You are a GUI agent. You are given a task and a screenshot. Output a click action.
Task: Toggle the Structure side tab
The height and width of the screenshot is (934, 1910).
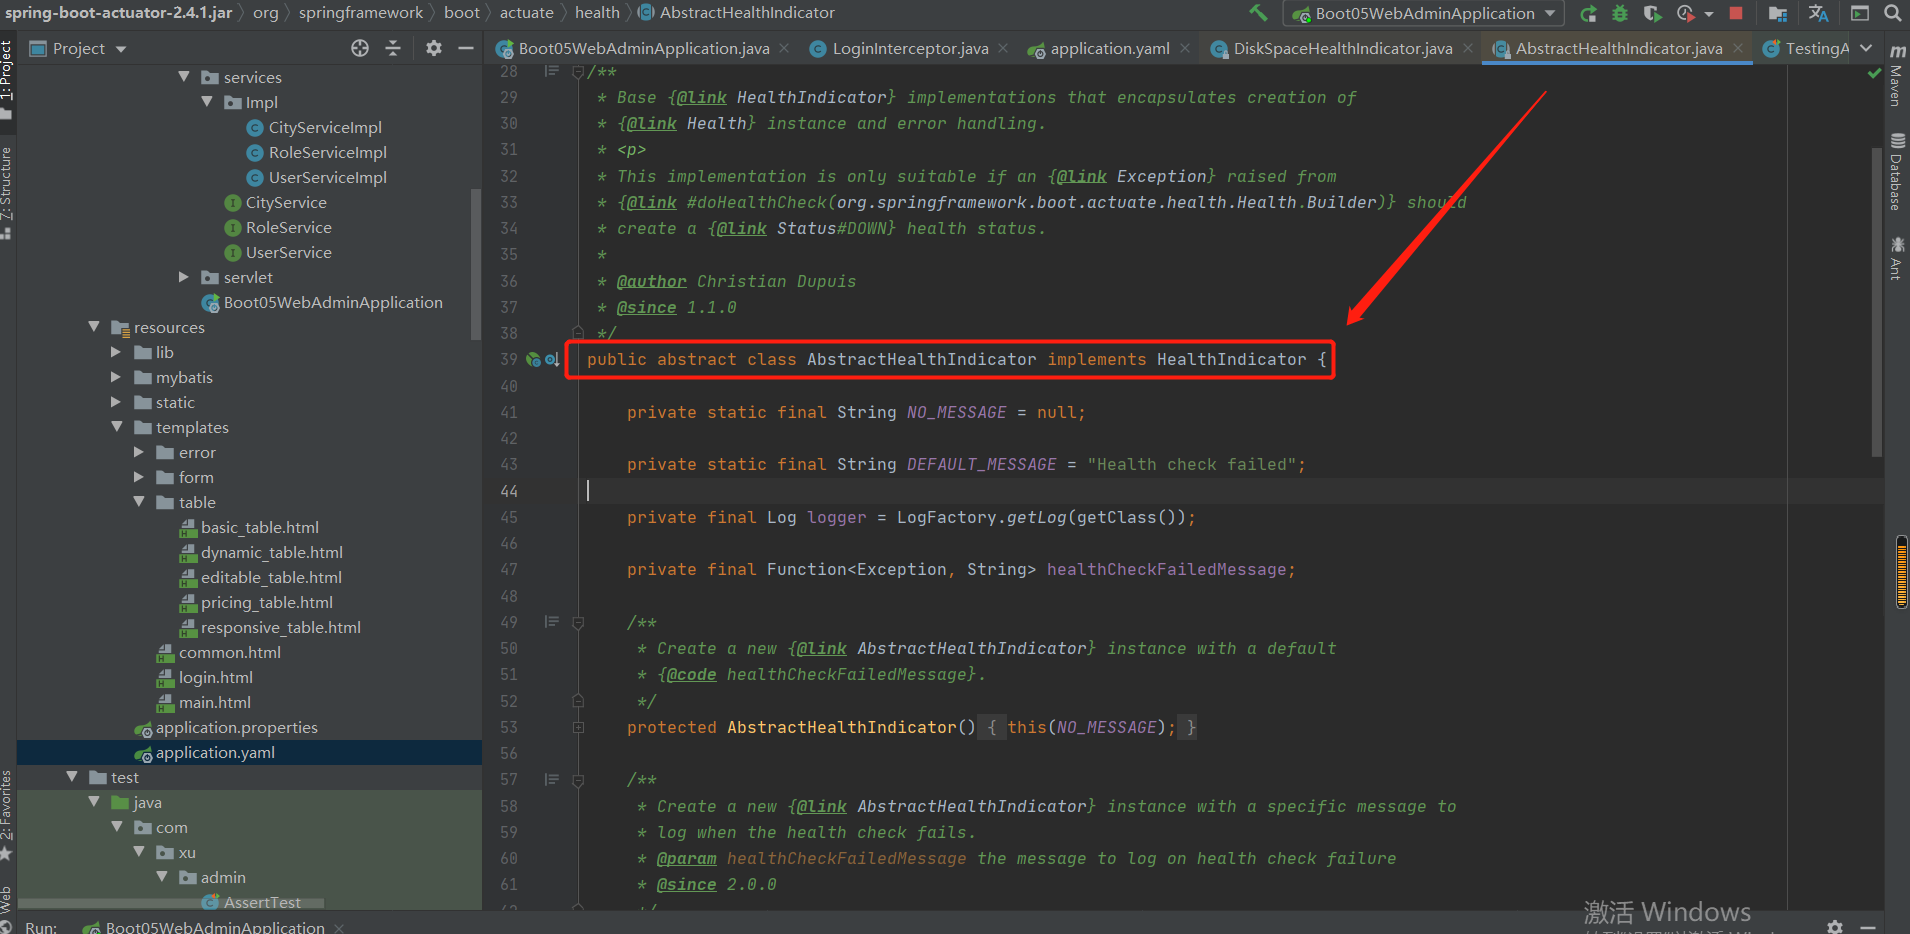7,192
